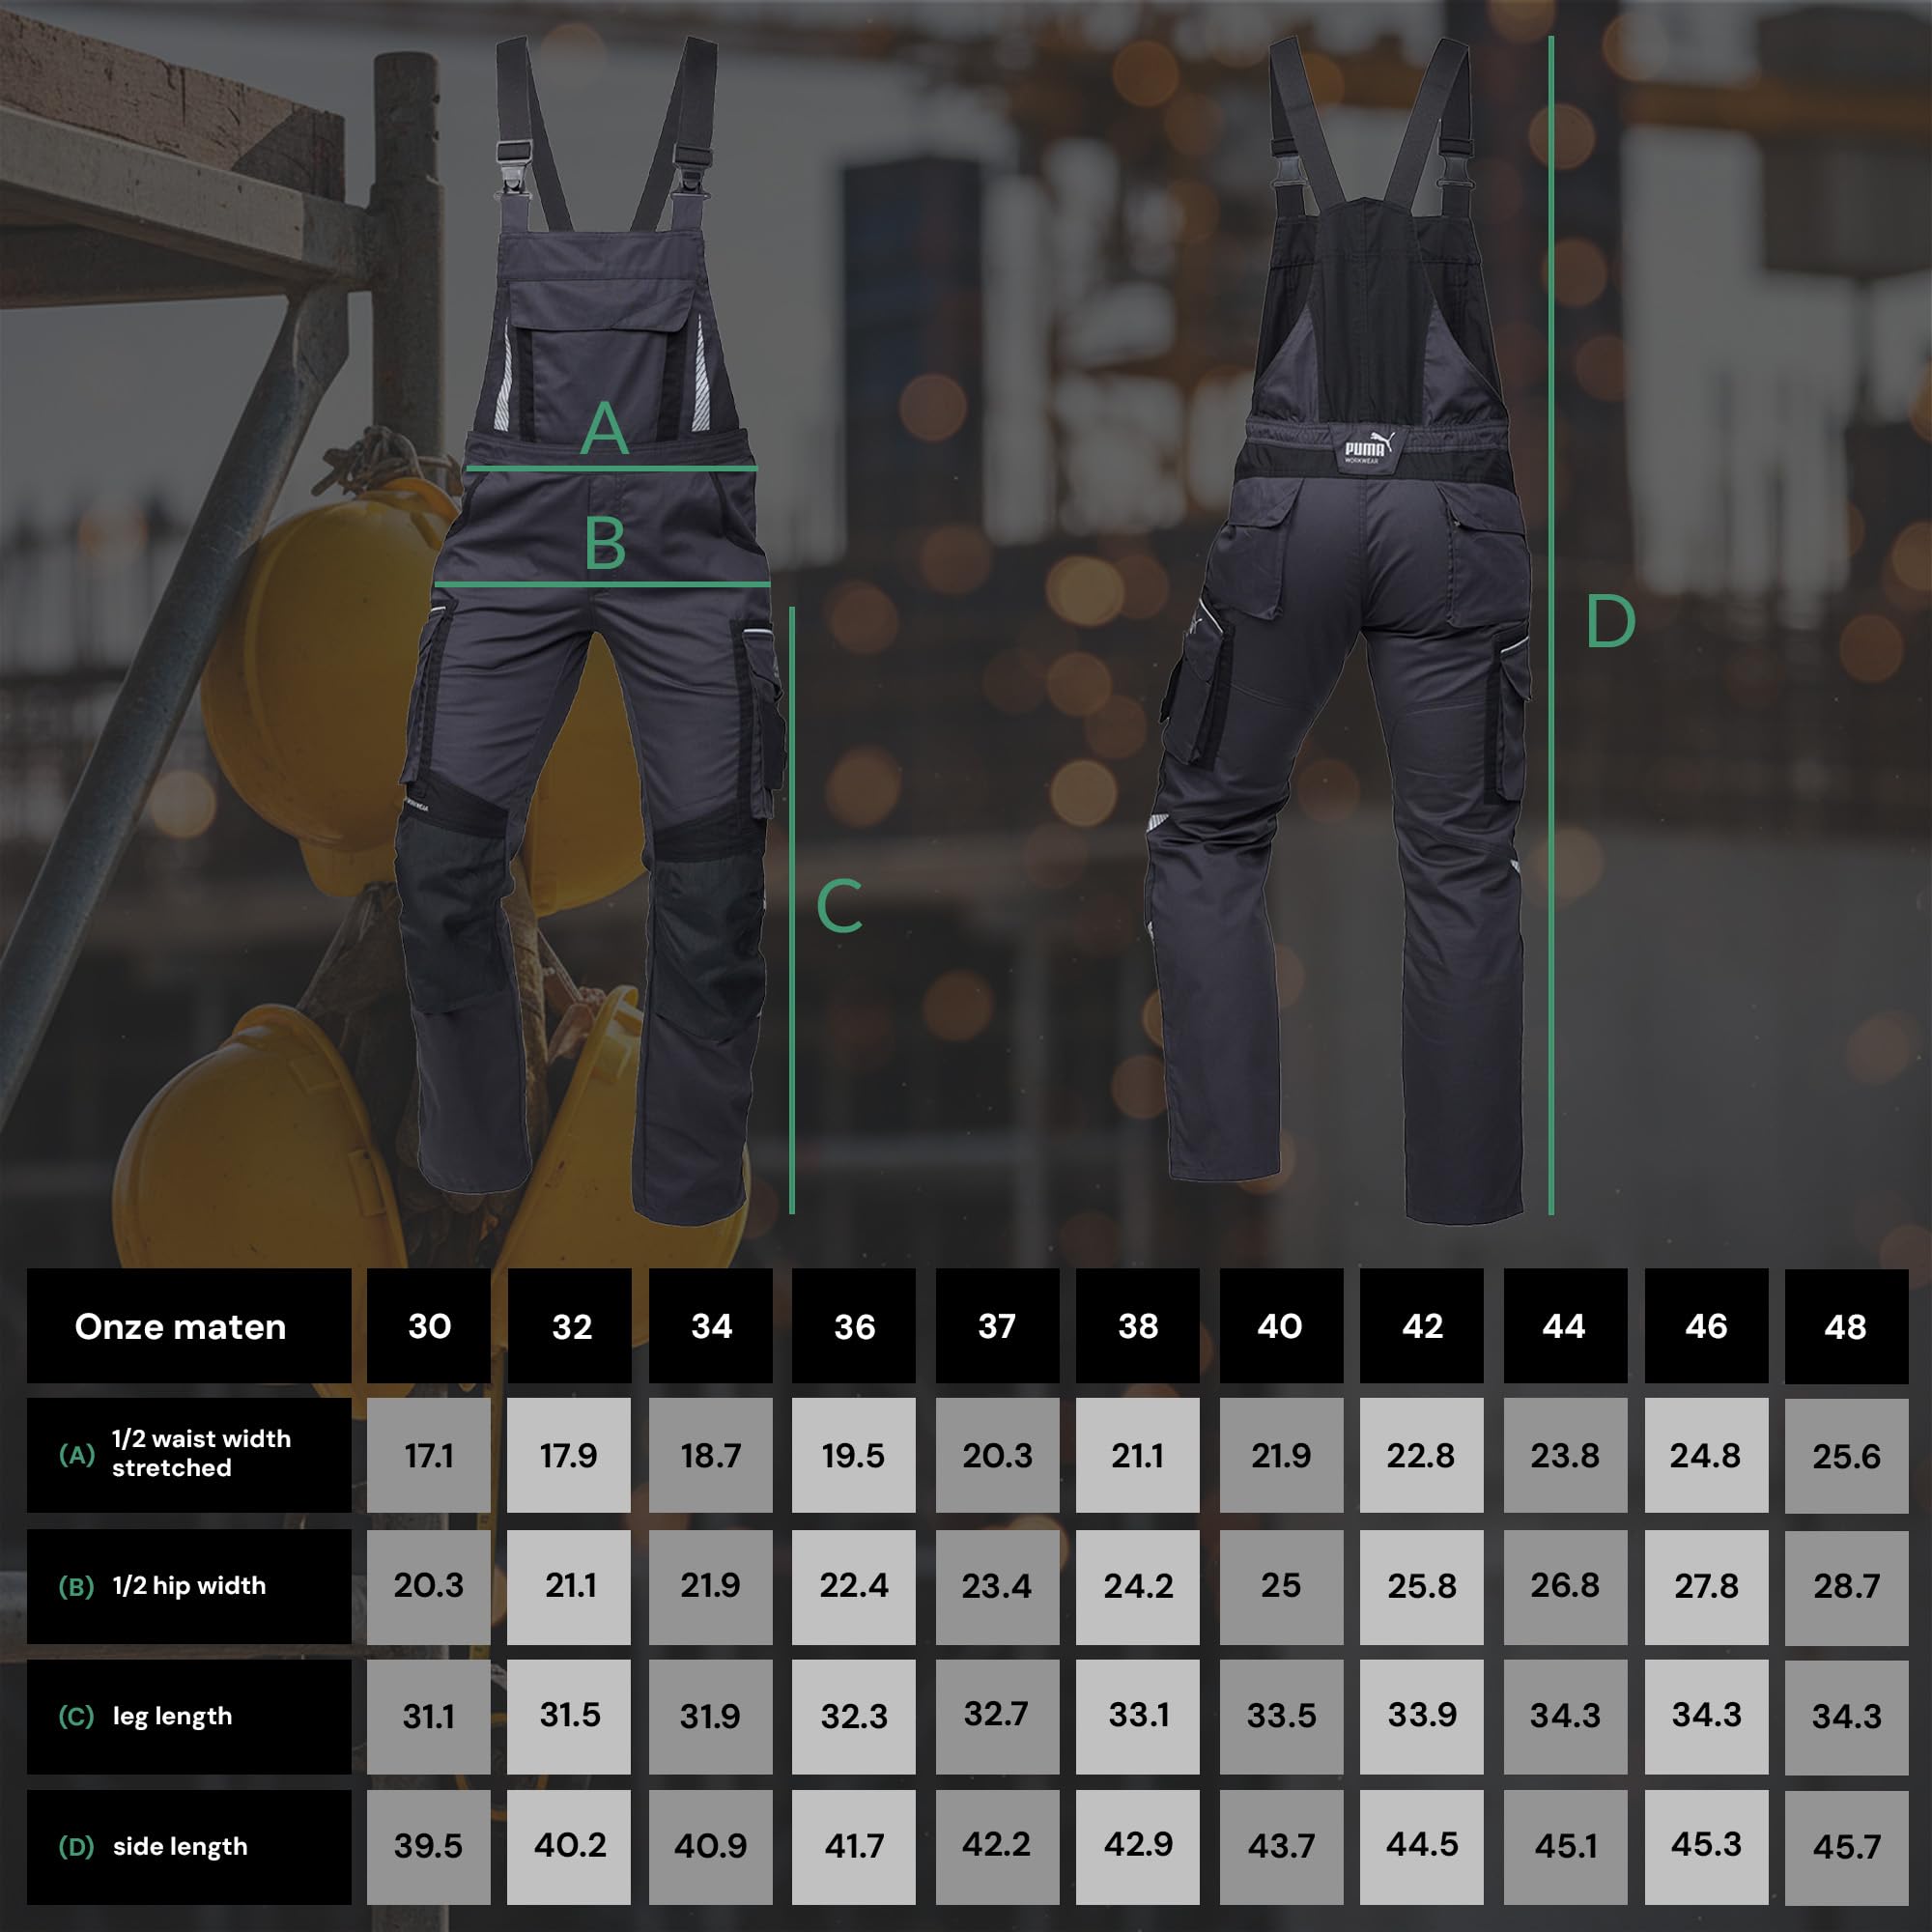Click side length value 40.9
The image size is (1932, 1932).
coord(711,1847)
